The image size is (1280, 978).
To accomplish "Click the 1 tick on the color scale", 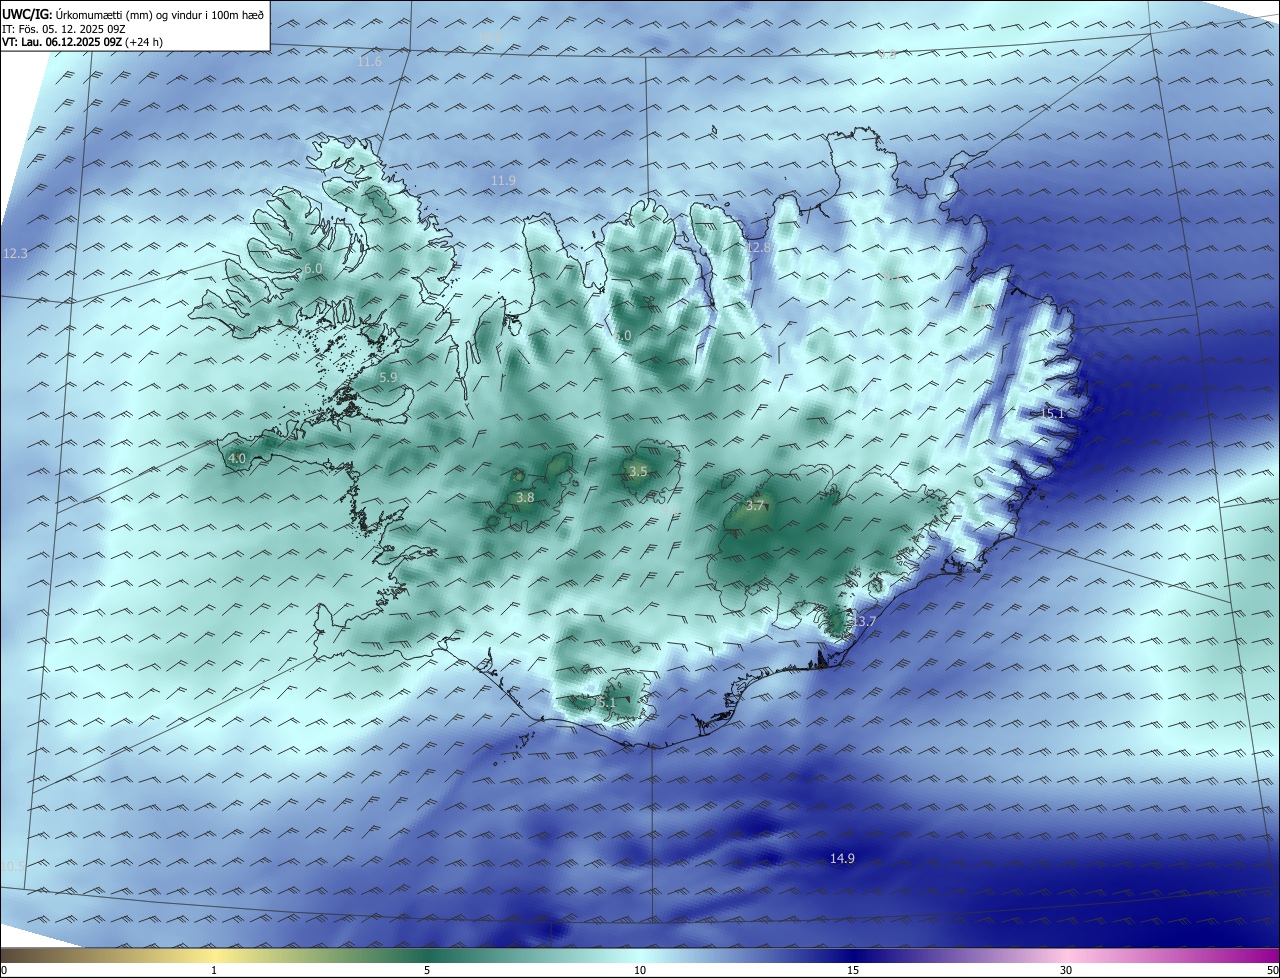I will 214,970.
